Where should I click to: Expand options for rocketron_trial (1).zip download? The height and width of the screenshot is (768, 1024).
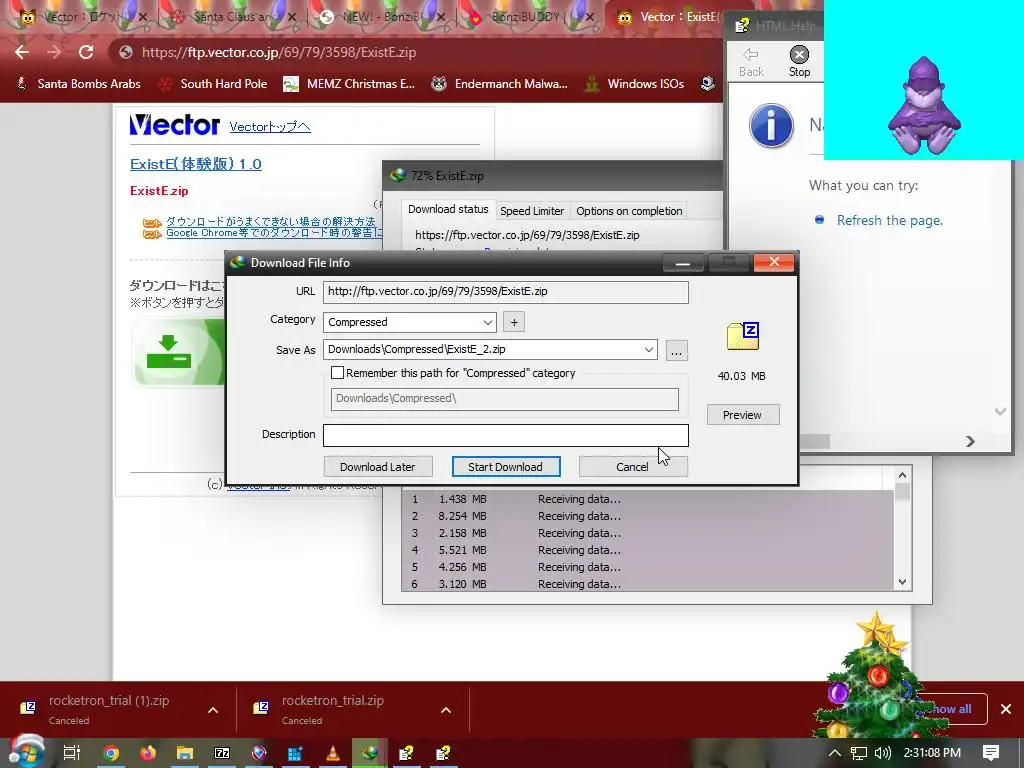click(x=213, y=710)
